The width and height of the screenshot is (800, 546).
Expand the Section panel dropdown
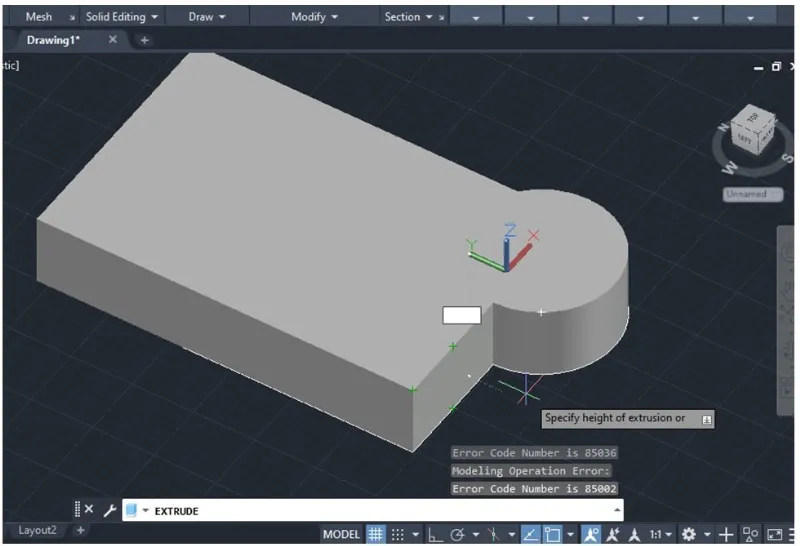(x=409, y=17)
